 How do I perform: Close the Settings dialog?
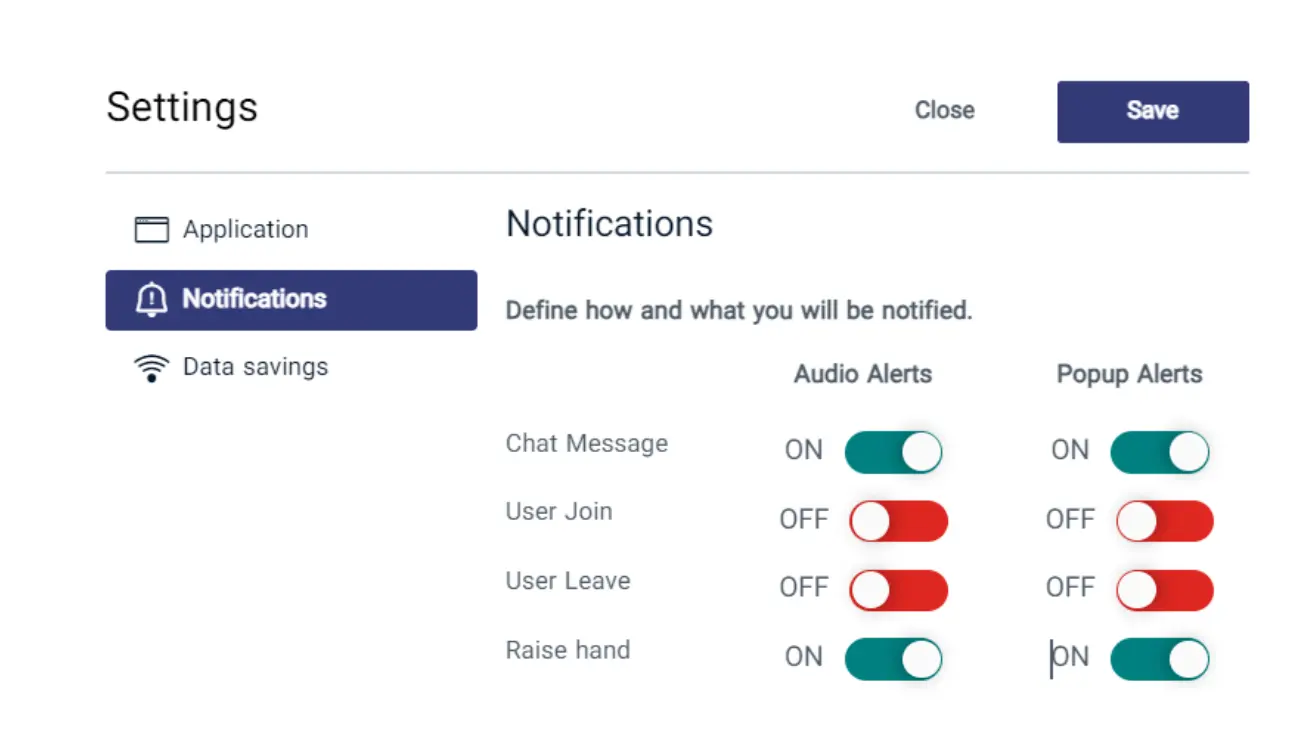pos(944,110)
